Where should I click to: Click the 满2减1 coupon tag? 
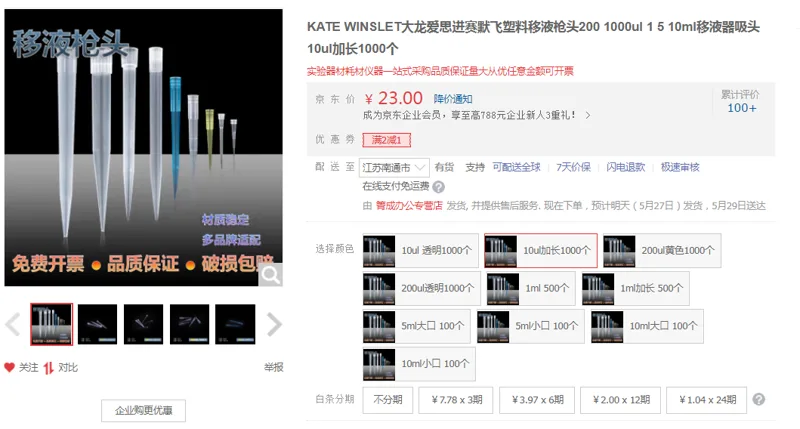[387, 140]
